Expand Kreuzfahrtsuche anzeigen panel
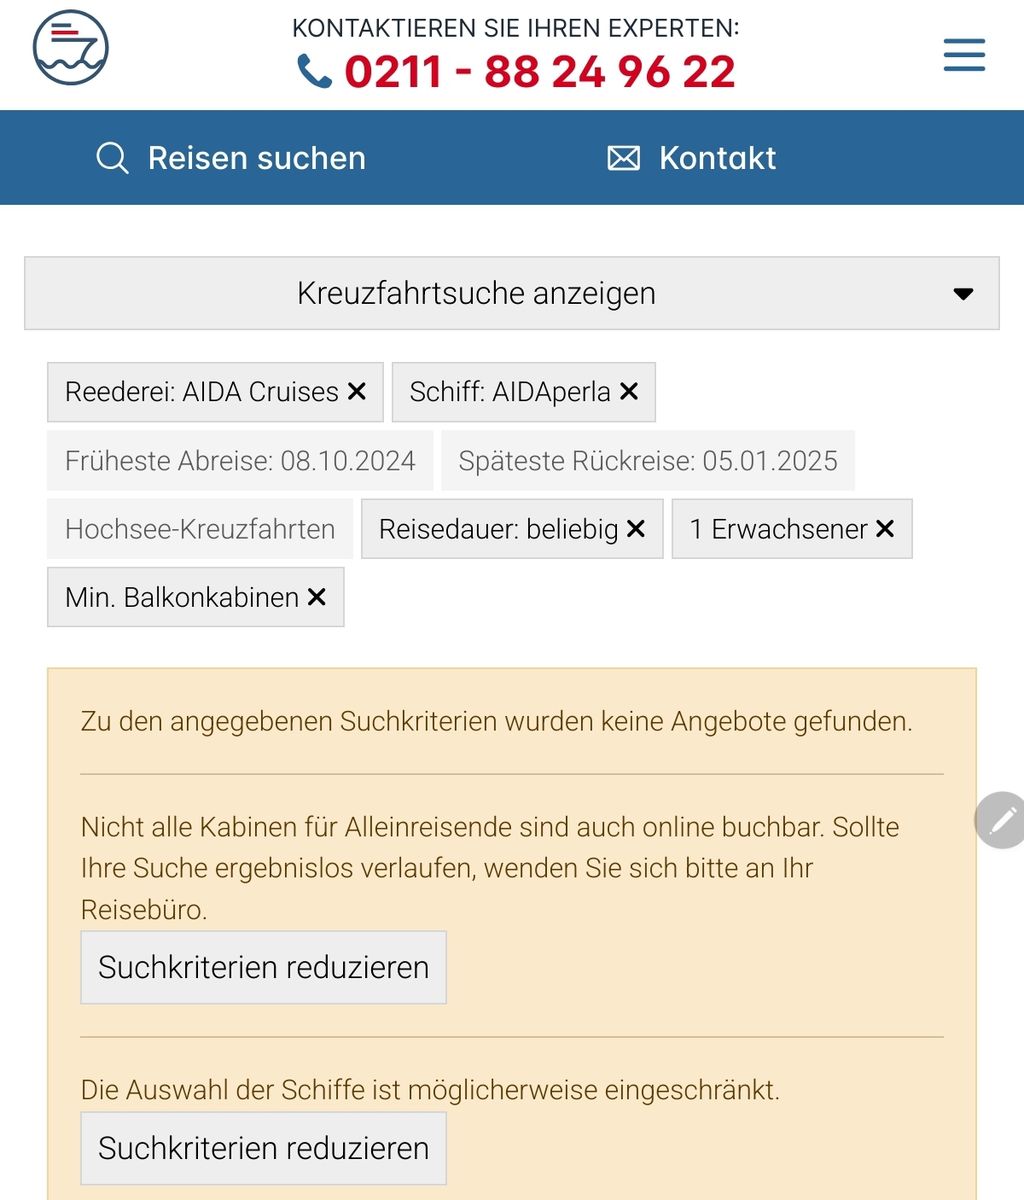Screen dimensions: 1024x1200 click(x=512, y=293)
